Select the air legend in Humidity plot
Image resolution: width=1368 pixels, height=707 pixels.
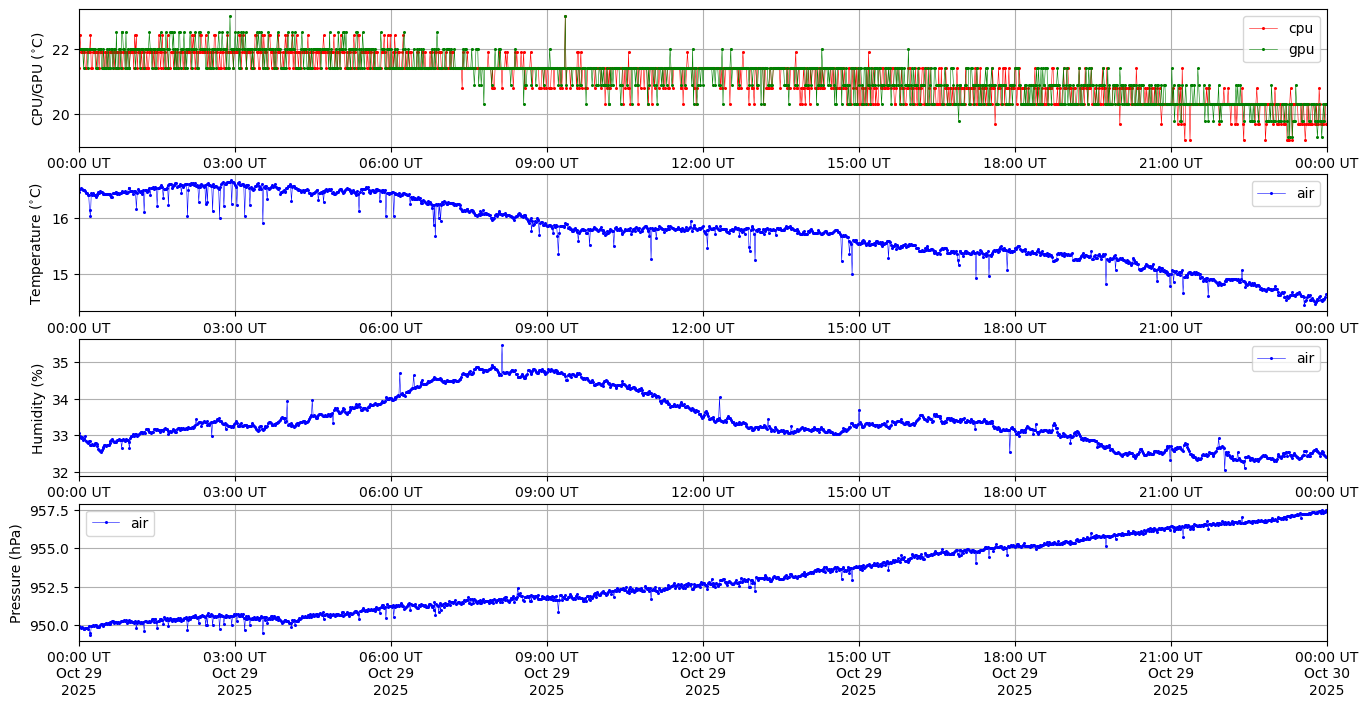(x=1305, y=358)
